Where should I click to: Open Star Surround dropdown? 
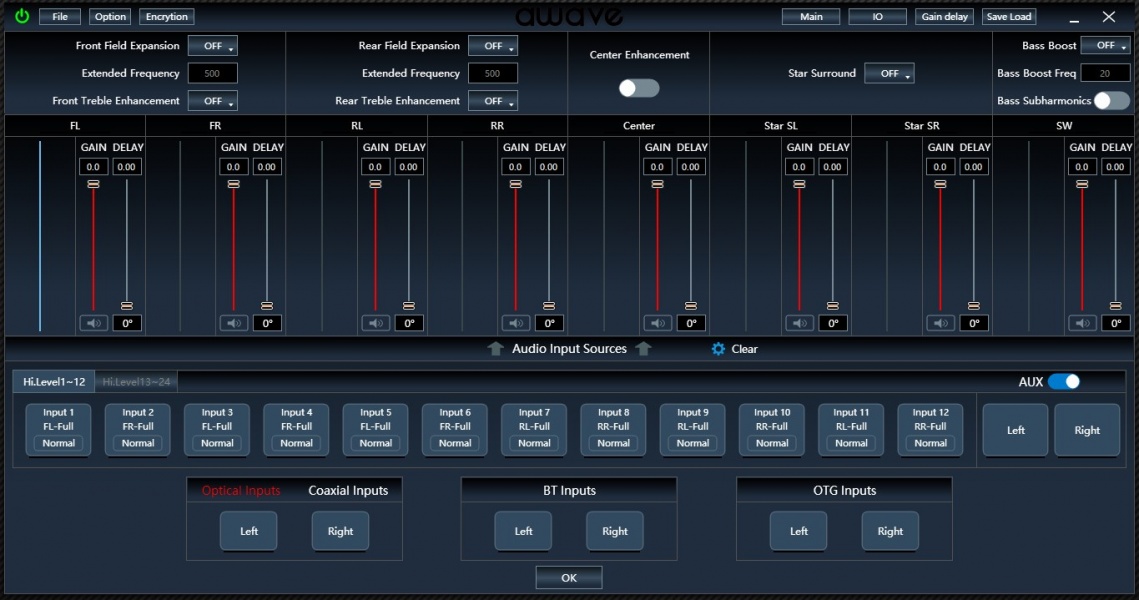click(889, 73)
